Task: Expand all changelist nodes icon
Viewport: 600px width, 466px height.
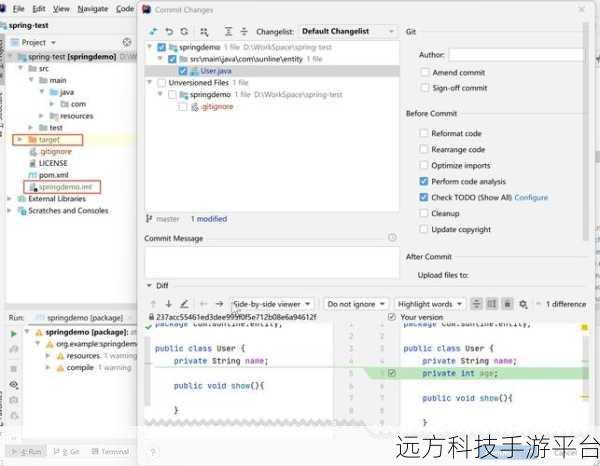Action: tap(228, 32)
